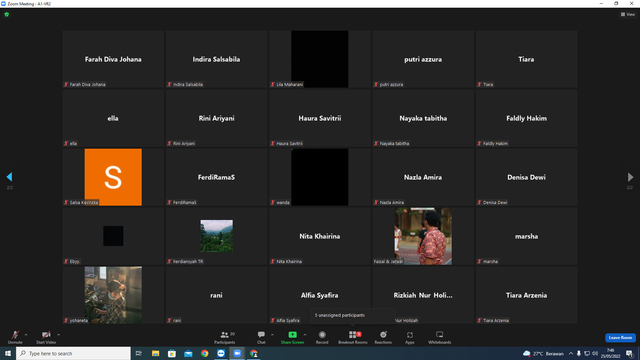Viewport: 640px width, 360px height.
Task: Click the Haura Savitrii tile name
Action: coord(320,118)
